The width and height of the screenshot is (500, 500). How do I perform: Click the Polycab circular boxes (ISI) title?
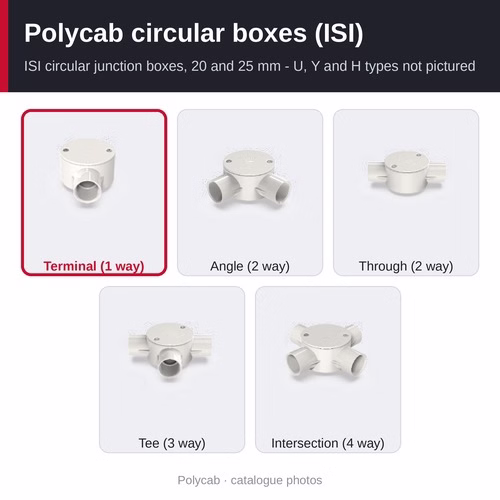tap(194, 33)
